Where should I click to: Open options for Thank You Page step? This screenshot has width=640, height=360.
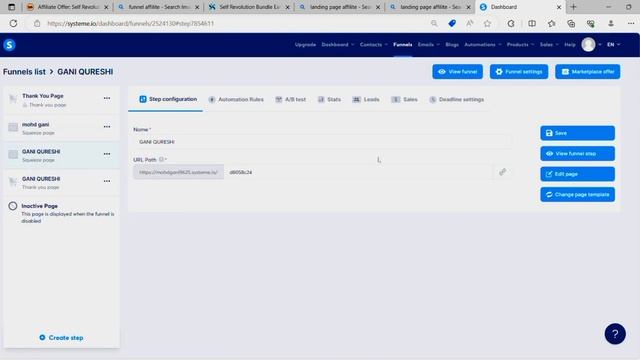(x=107, y=98)
